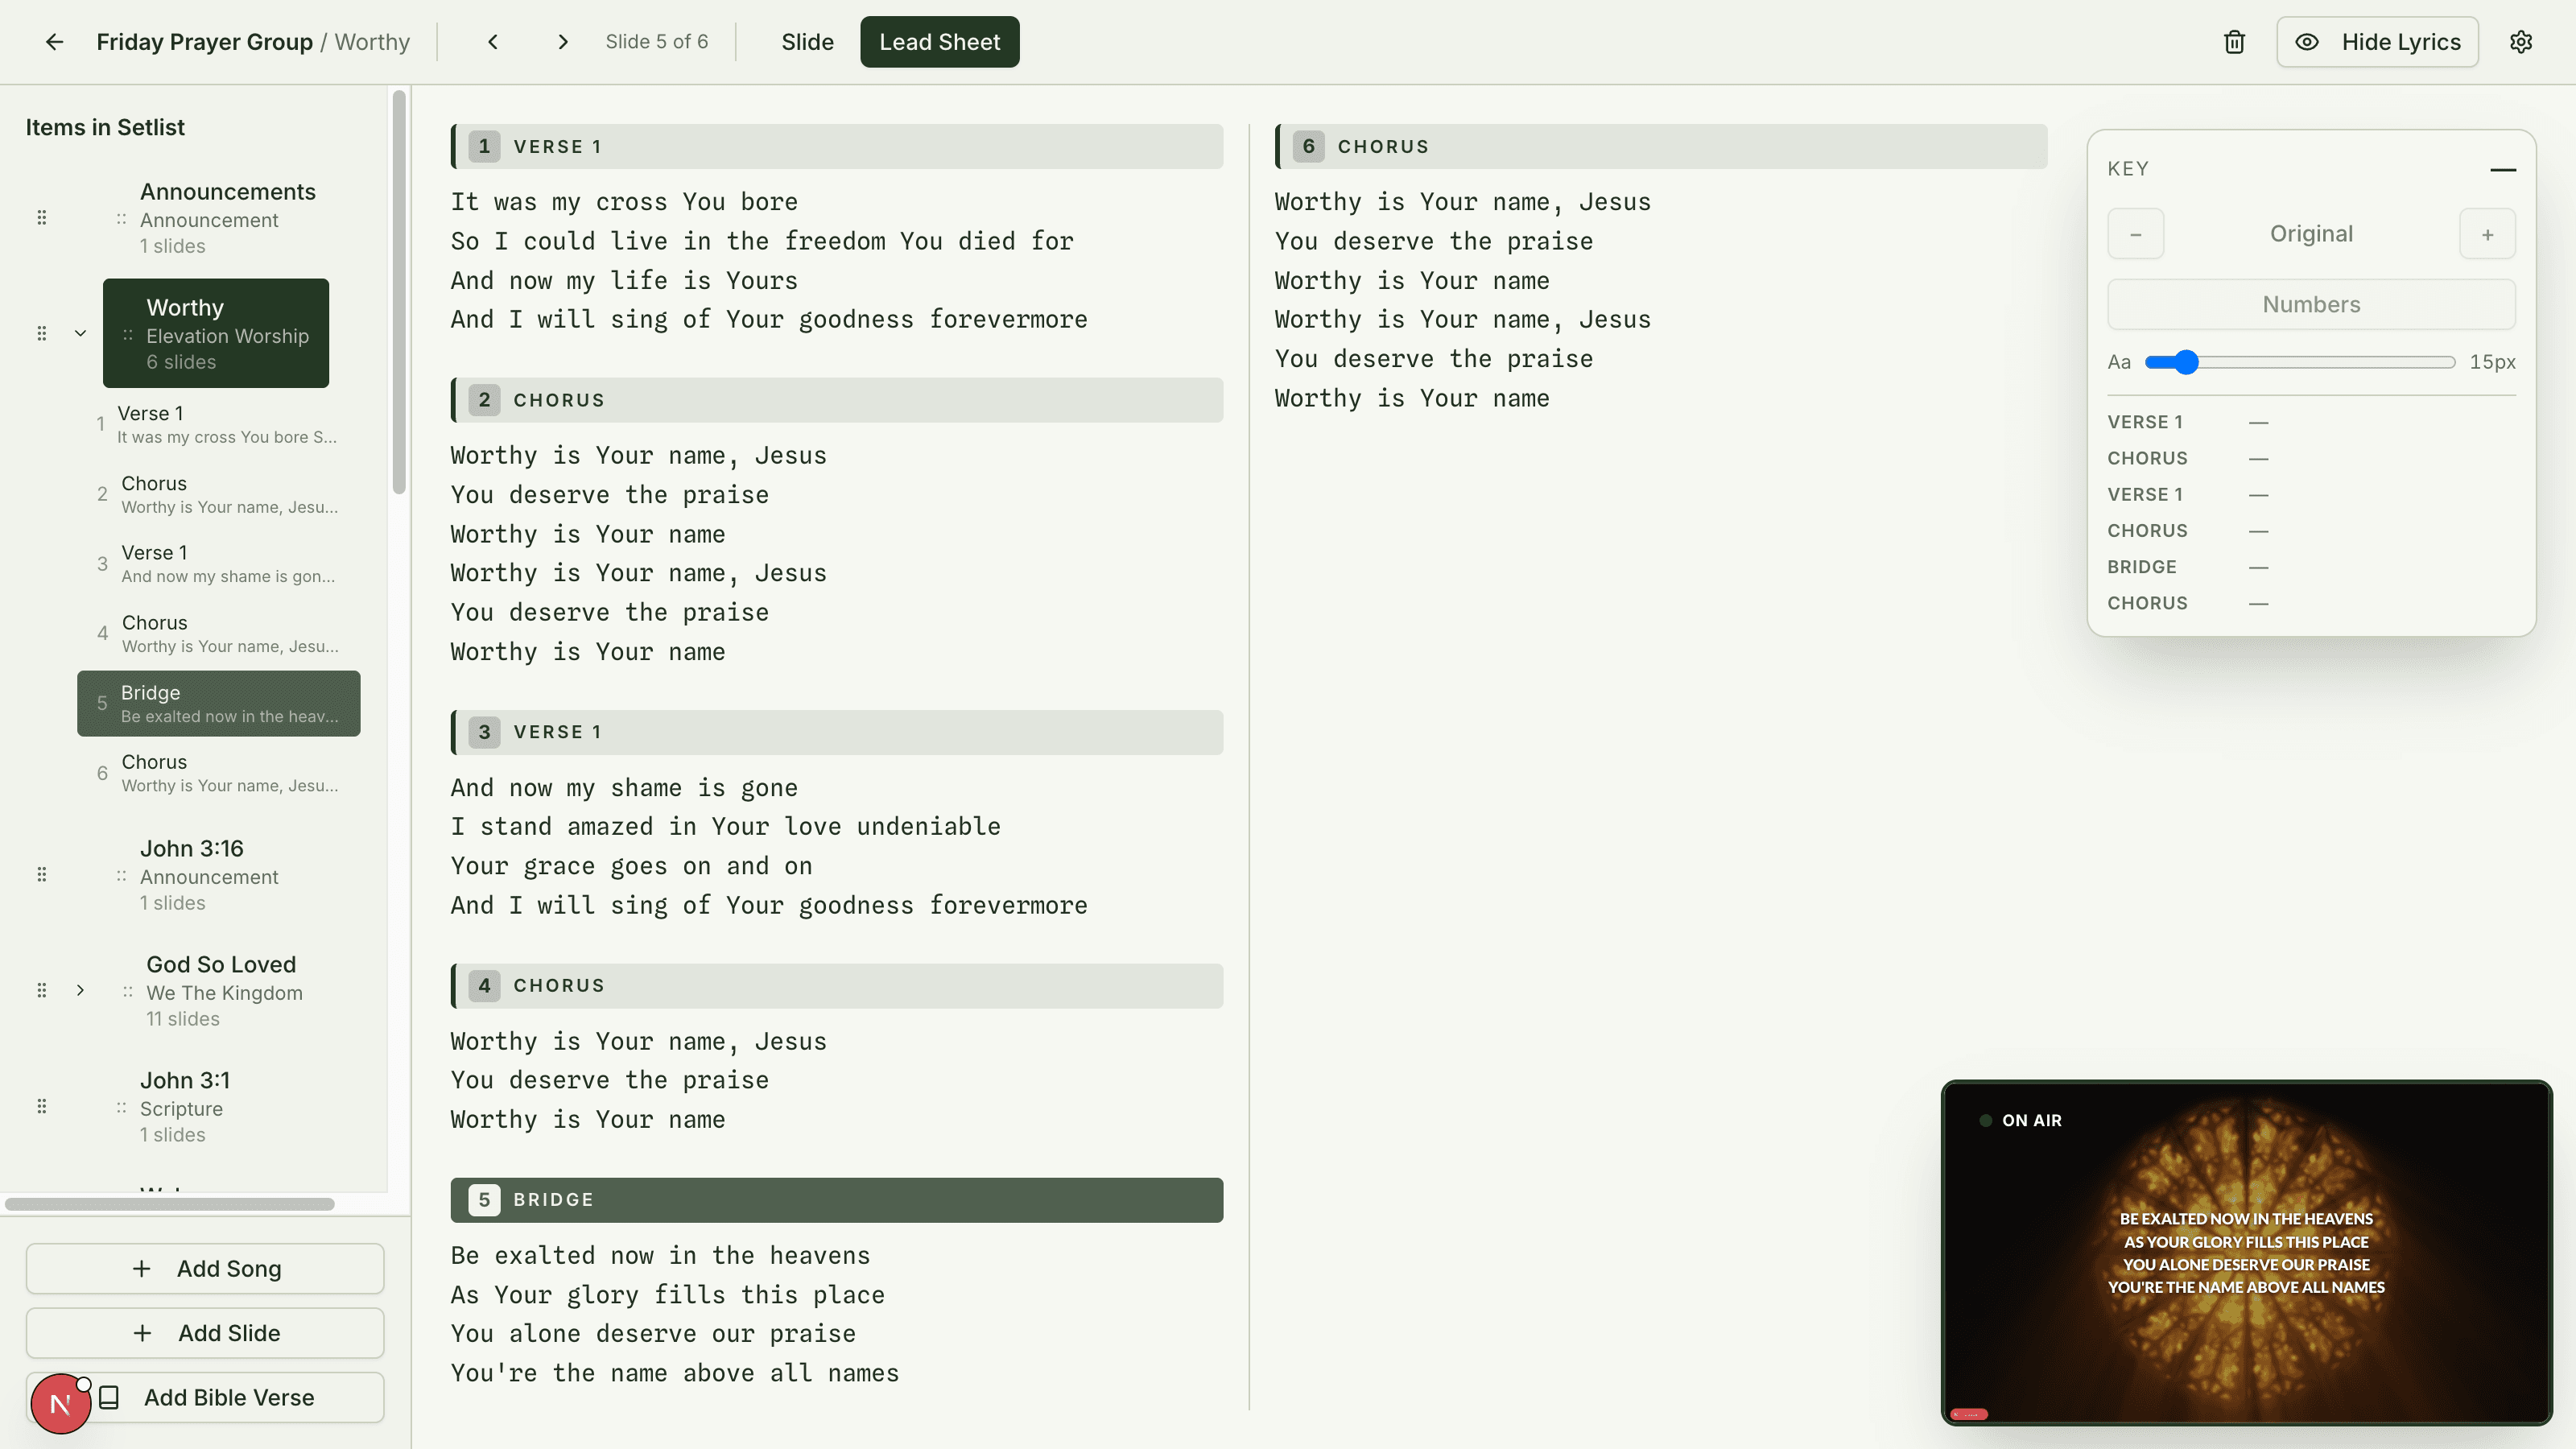Open settings gear icon
Screen dimensions: 2576x1449
(2521, 42)
